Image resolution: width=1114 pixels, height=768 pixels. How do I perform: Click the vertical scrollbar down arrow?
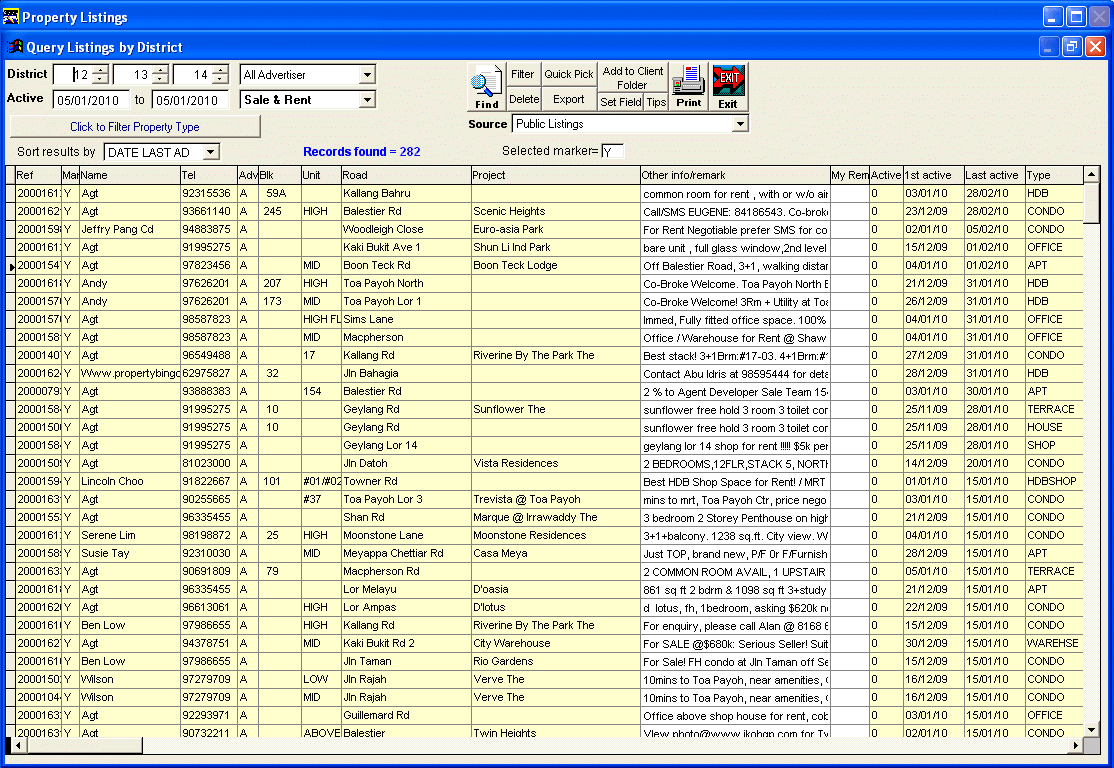(1092, 730)
